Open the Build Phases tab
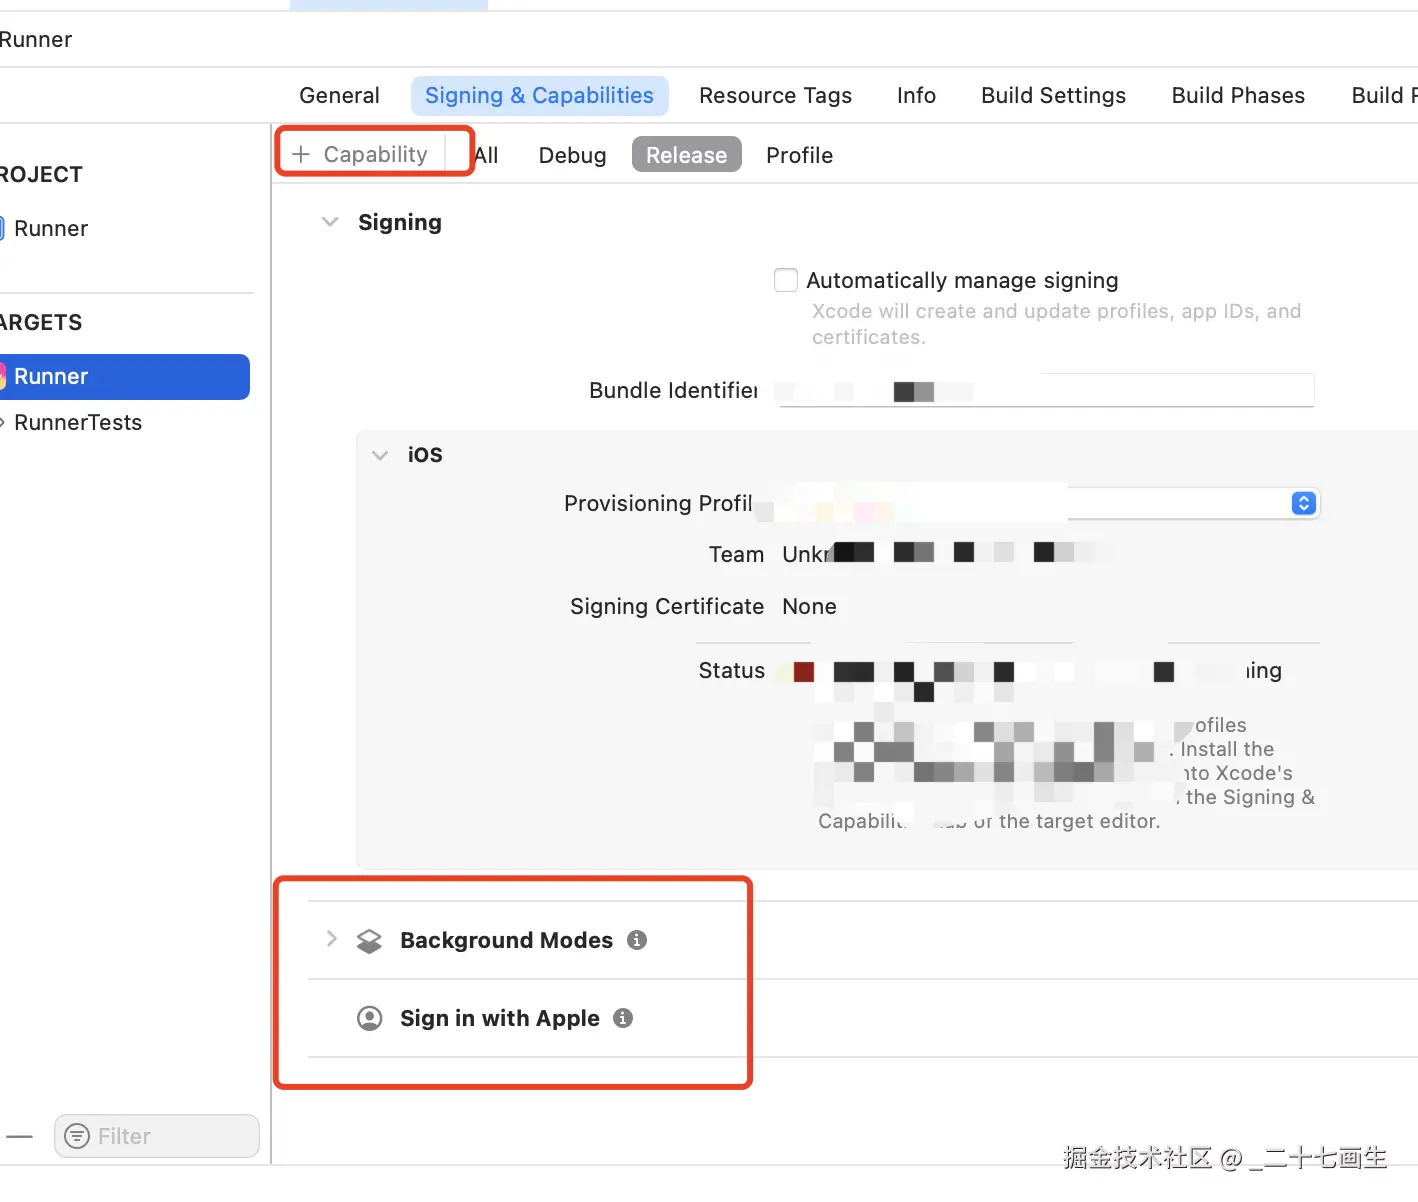Image resolution: width=1418 pixels, height=1202 pixels. 1238,96
